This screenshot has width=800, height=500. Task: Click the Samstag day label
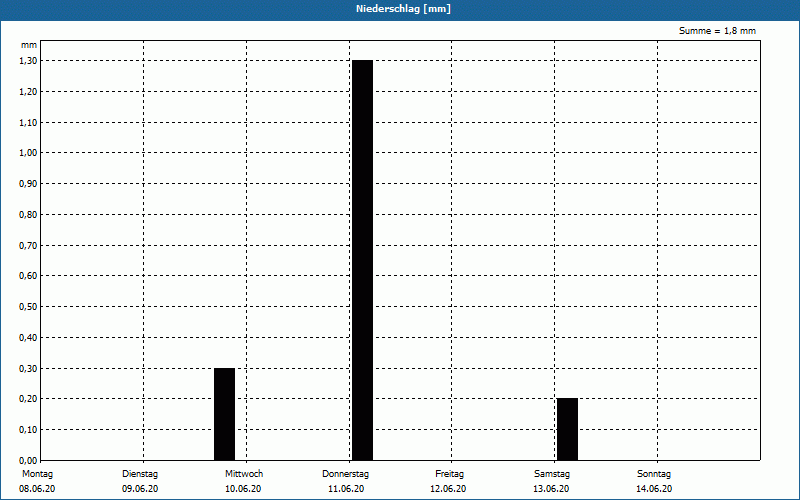click(x=552, y=474)
